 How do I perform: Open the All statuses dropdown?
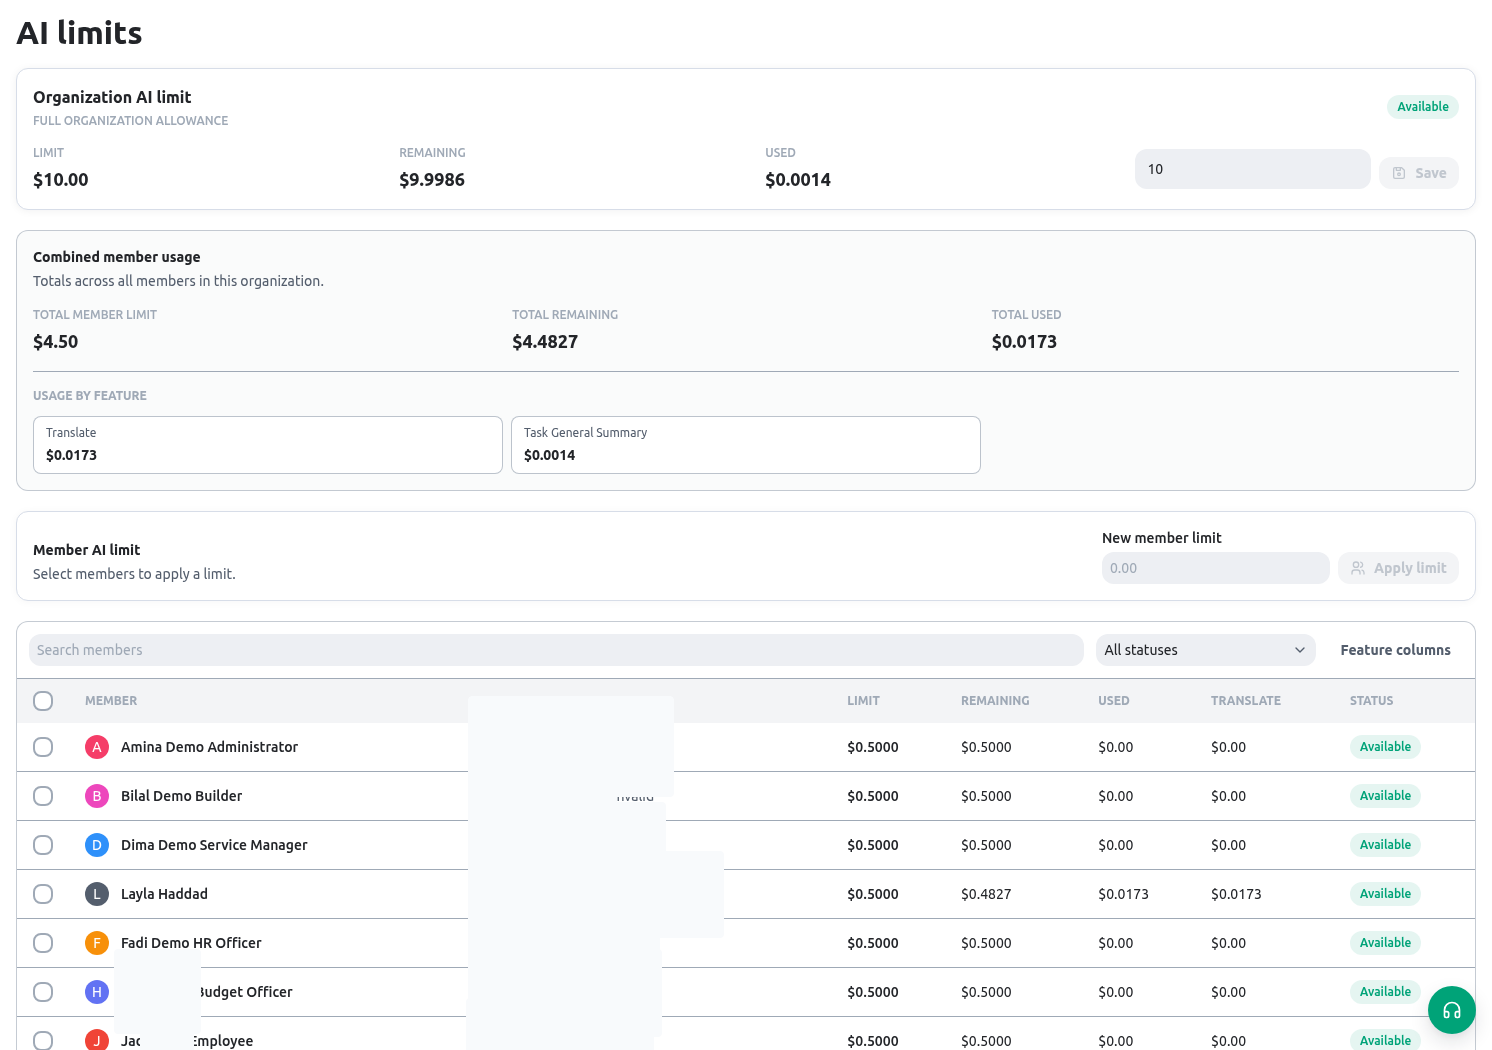pyautogui.click(x=1205, y=650)
